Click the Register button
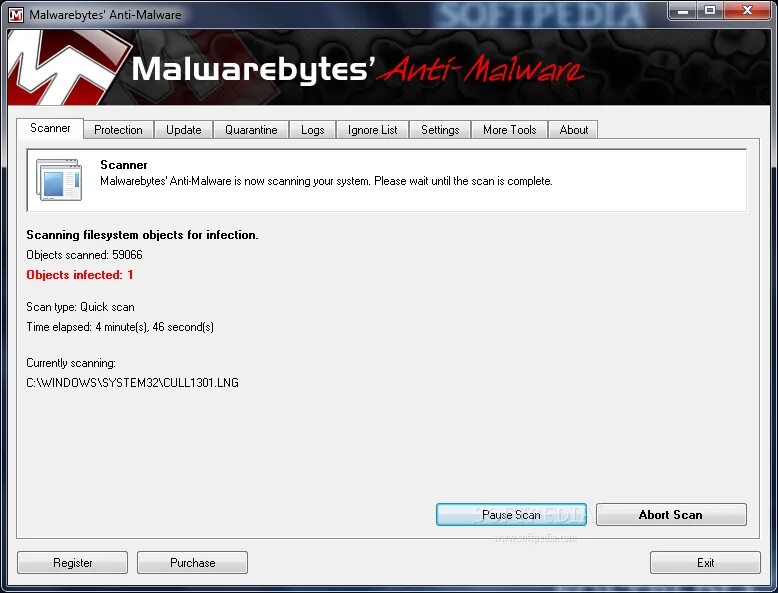 coord(72,563)
